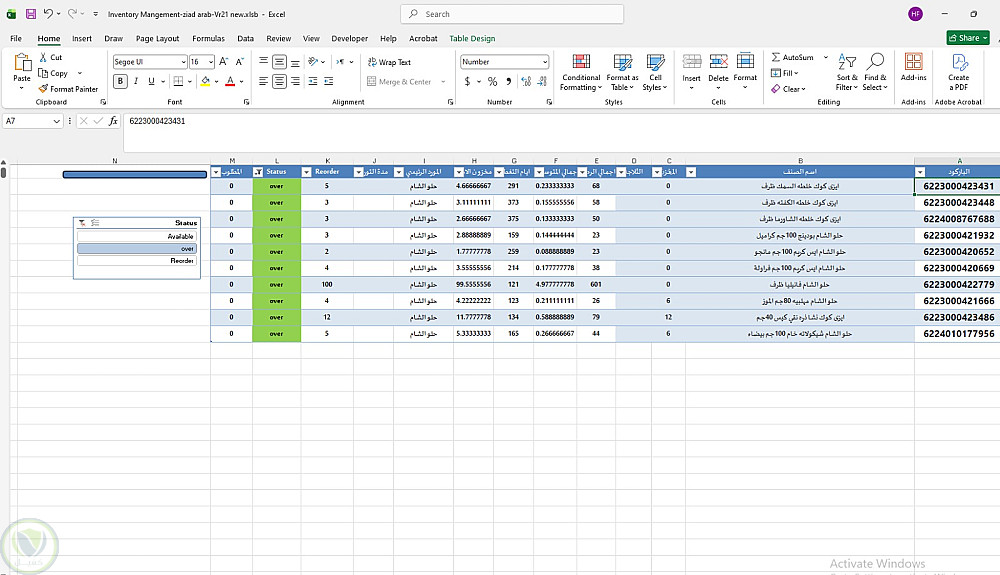Screen dimensions: 1000x575
Task: Click the AutoSum sigma icon
Action: [776, 57]
